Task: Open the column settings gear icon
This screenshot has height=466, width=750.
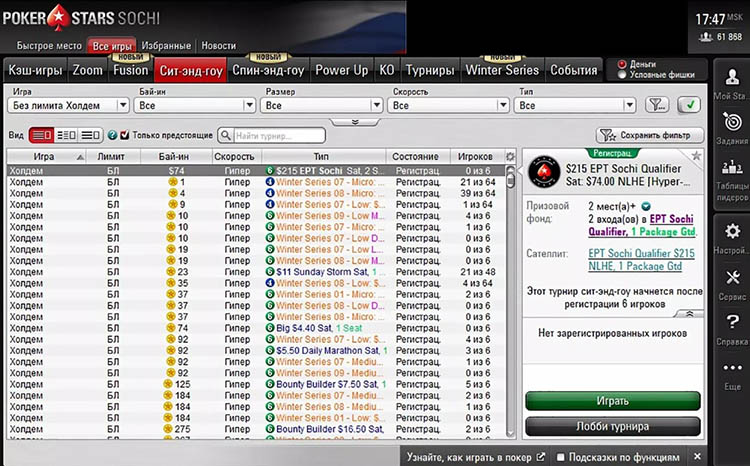Action: (510, 156)
